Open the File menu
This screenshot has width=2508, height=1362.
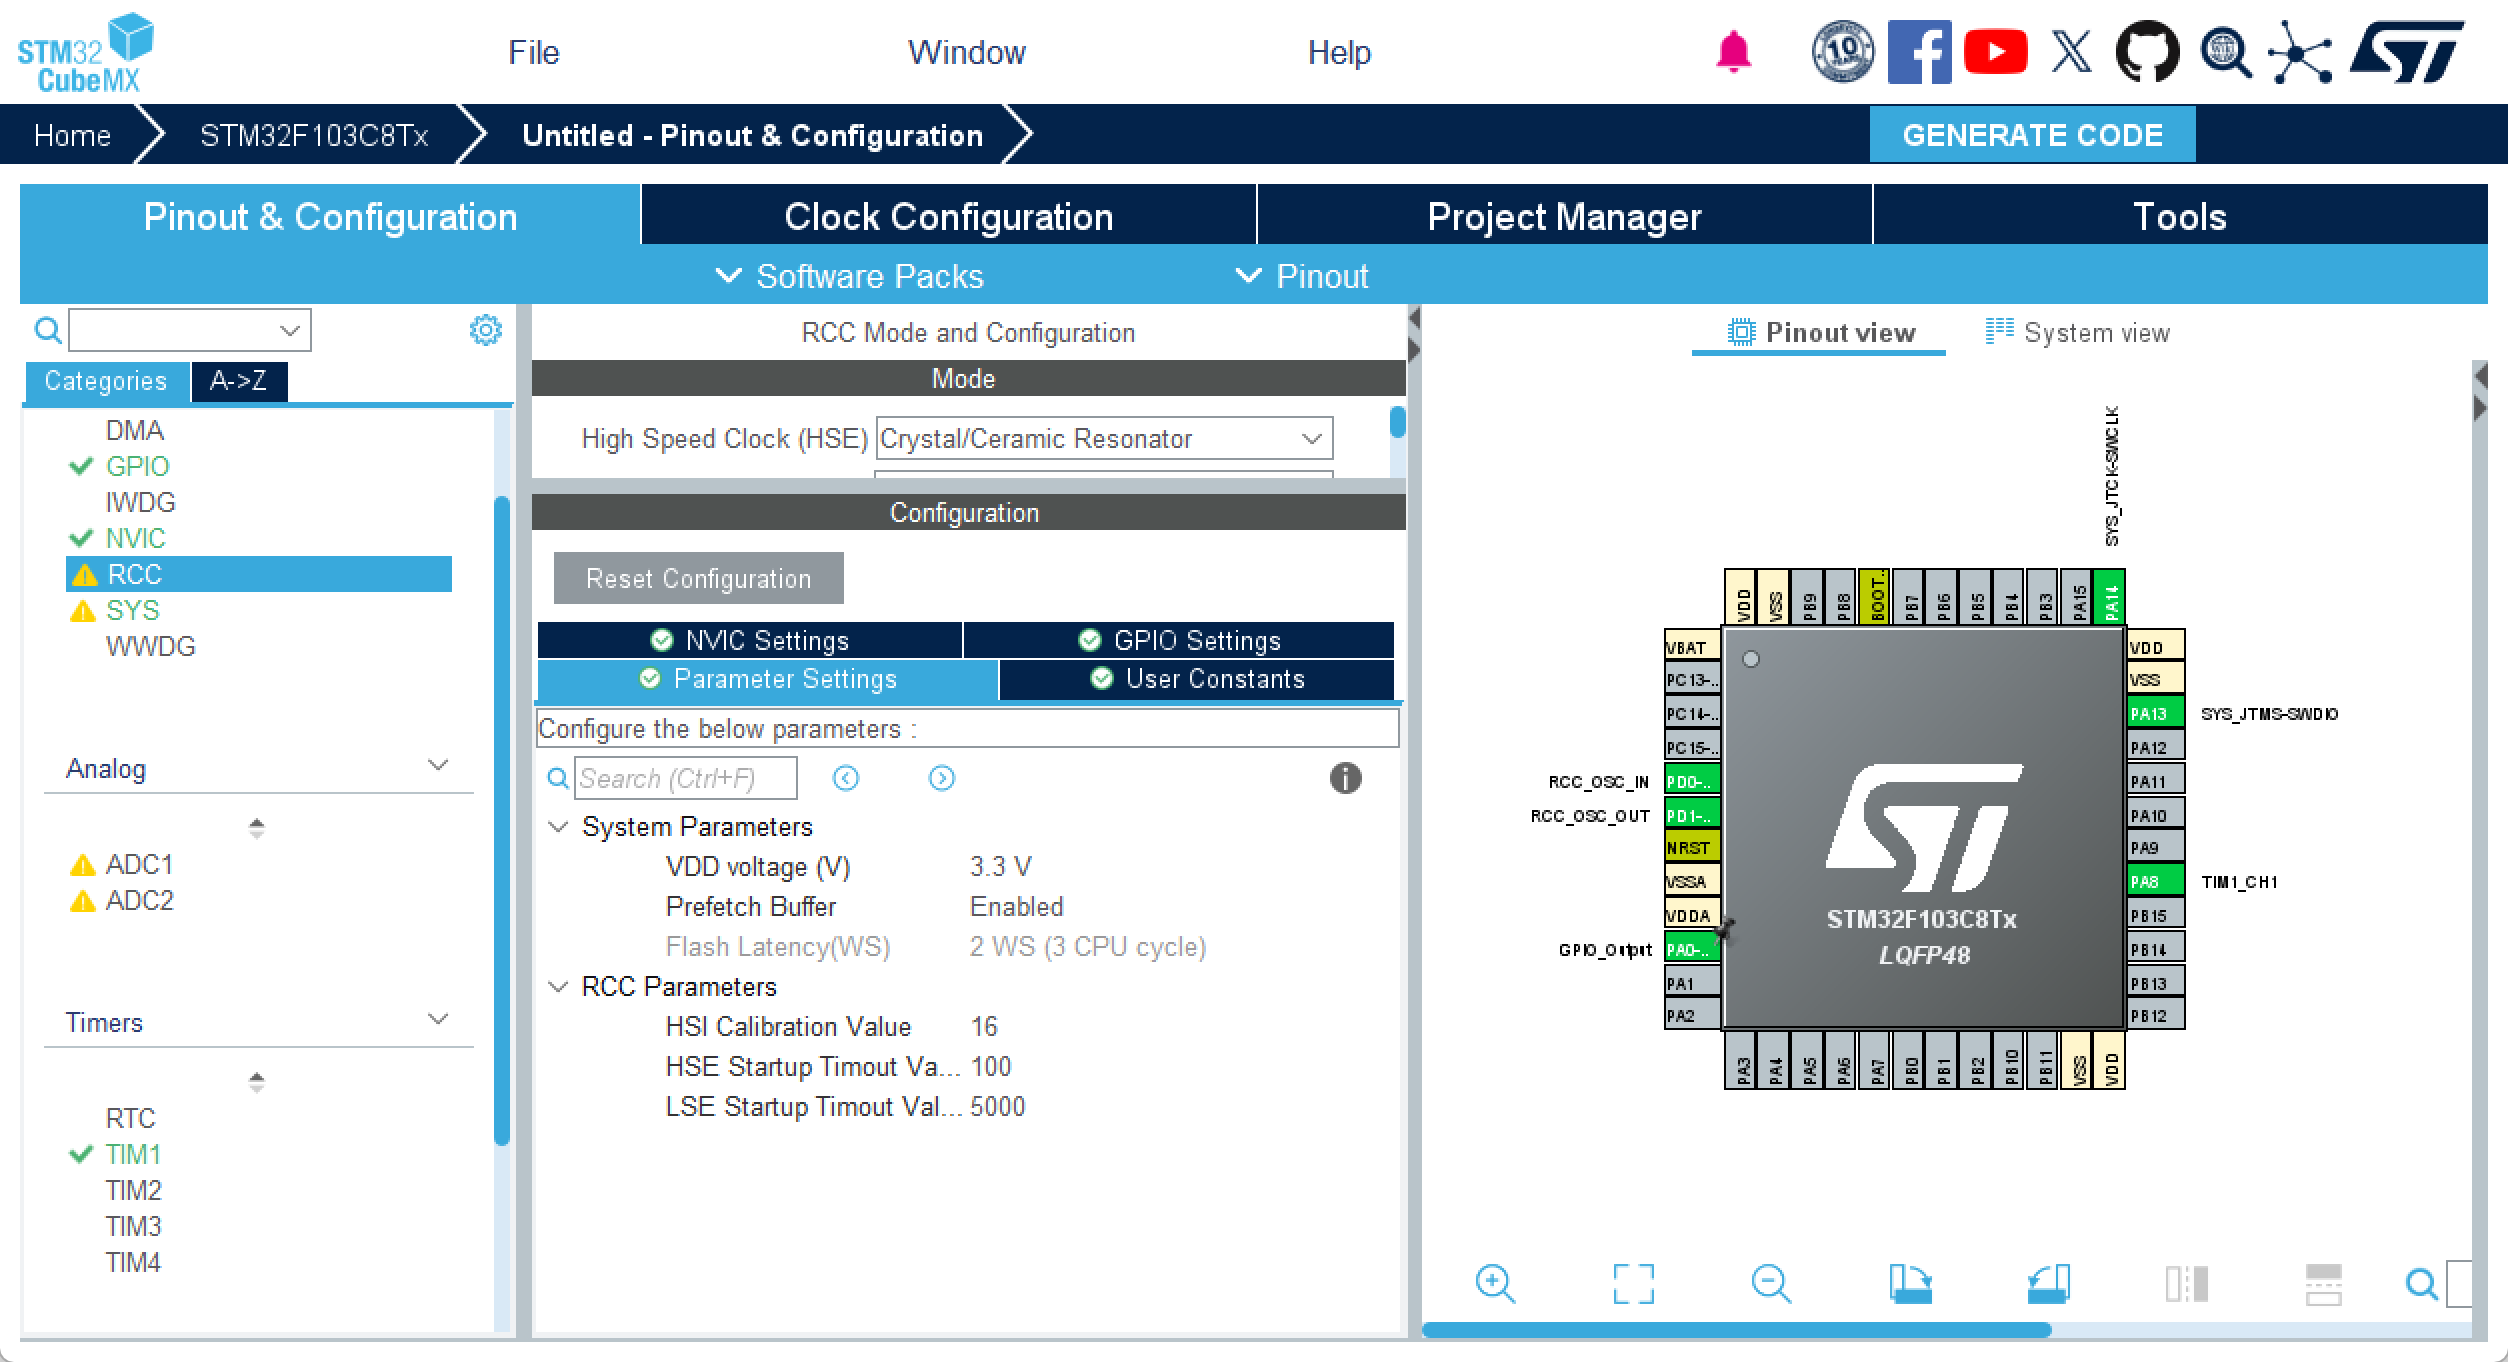point(533,52)
